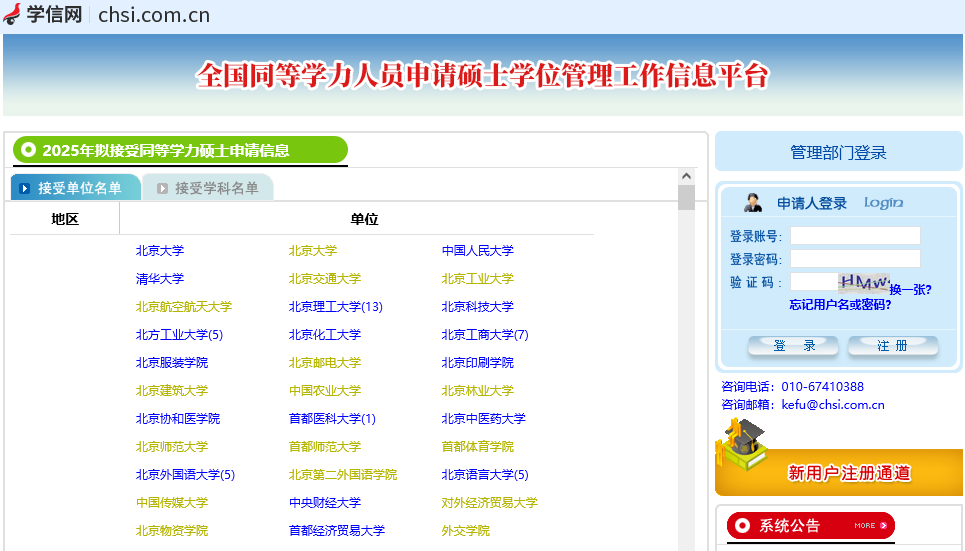Click the 全国同等学力人员申请硕士学位管理工作信息平台 banner title
Image resolution: width=965 pixels, height=551 pixels.
coord(482,75)
